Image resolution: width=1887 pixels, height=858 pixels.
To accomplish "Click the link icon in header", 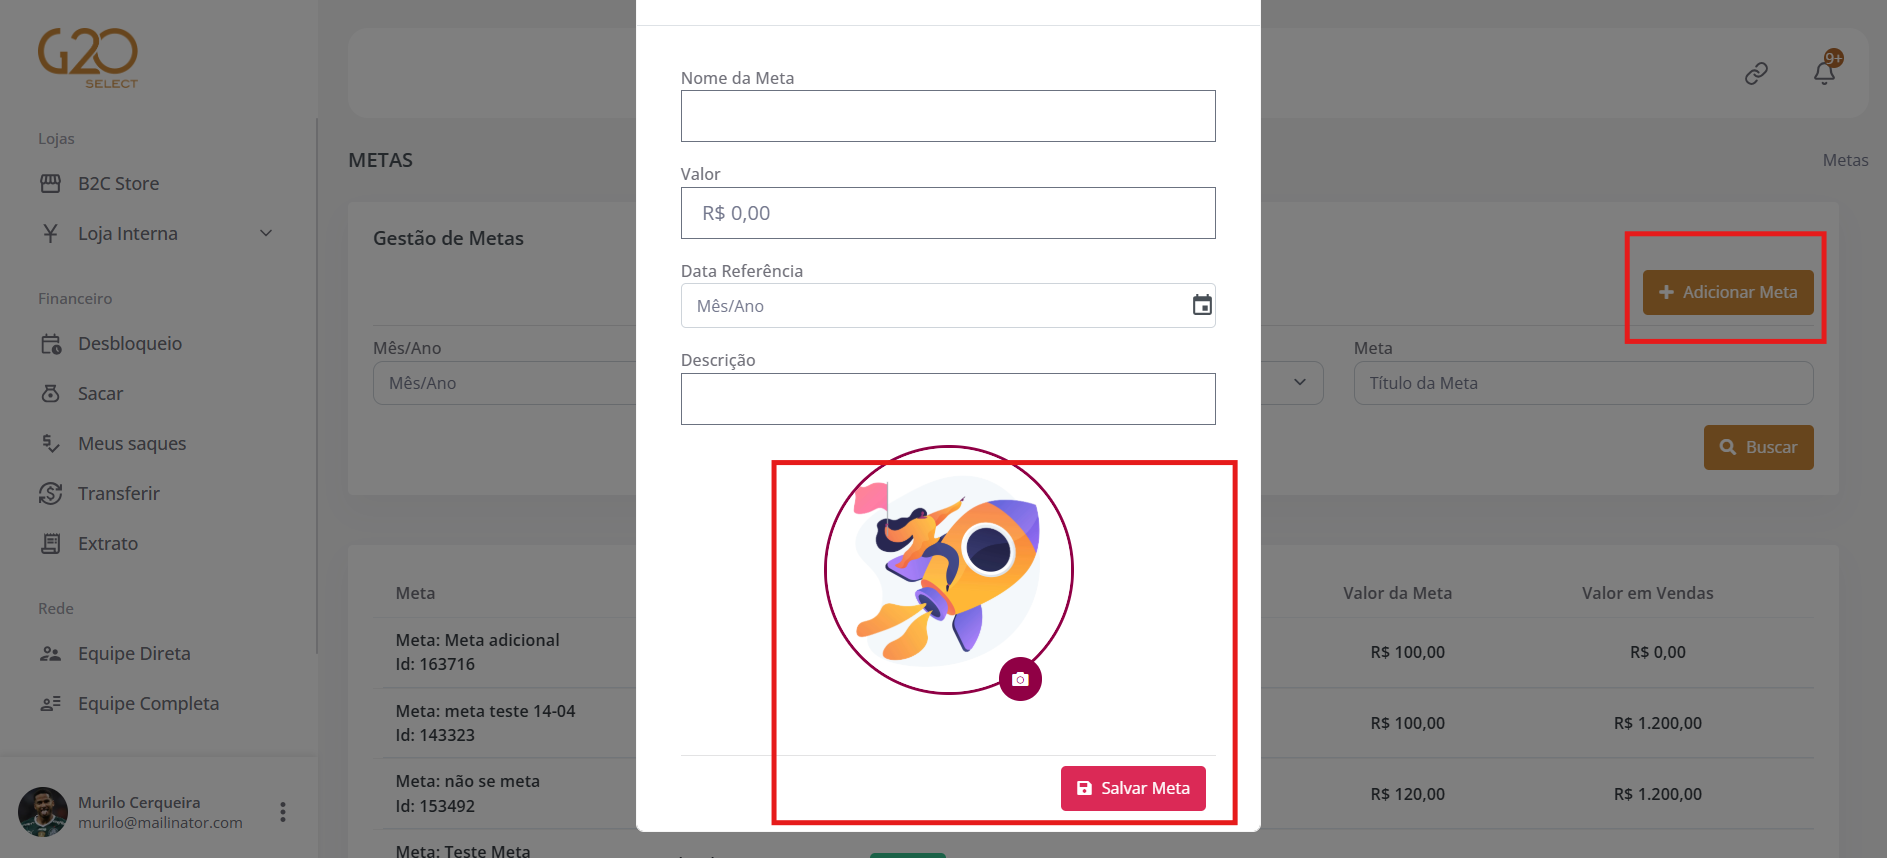I will 1756,74.
